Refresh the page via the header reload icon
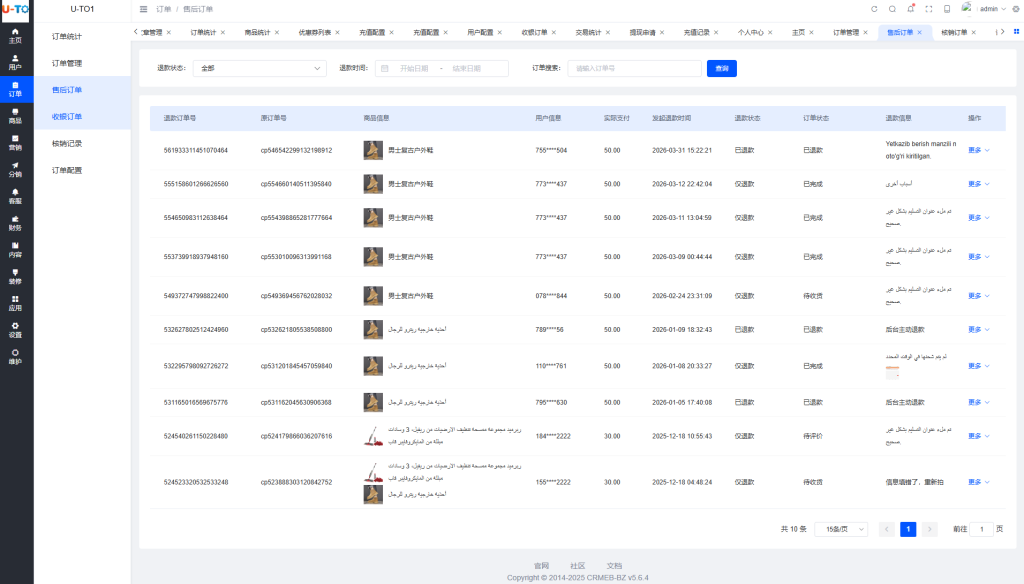1024x584 pixels. [874, 9]
